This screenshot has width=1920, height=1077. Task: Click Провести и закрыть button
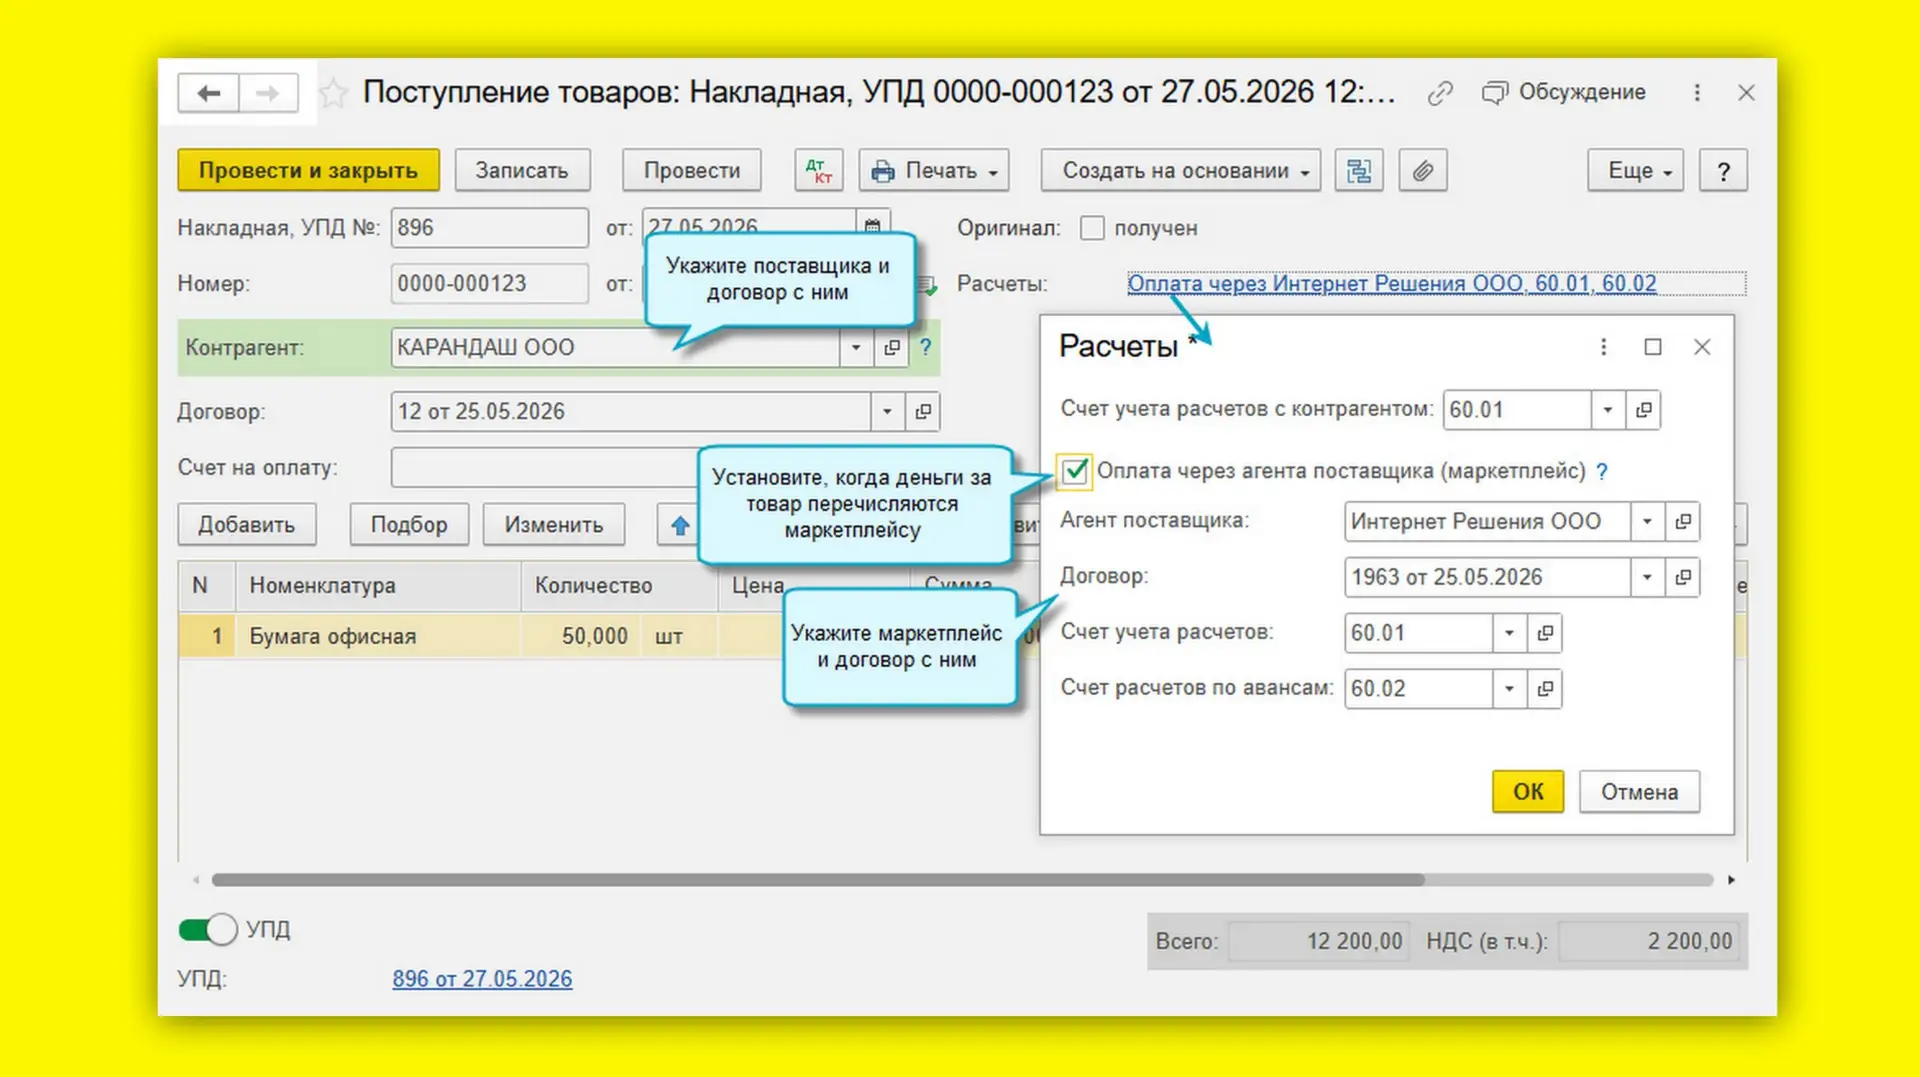308,171
